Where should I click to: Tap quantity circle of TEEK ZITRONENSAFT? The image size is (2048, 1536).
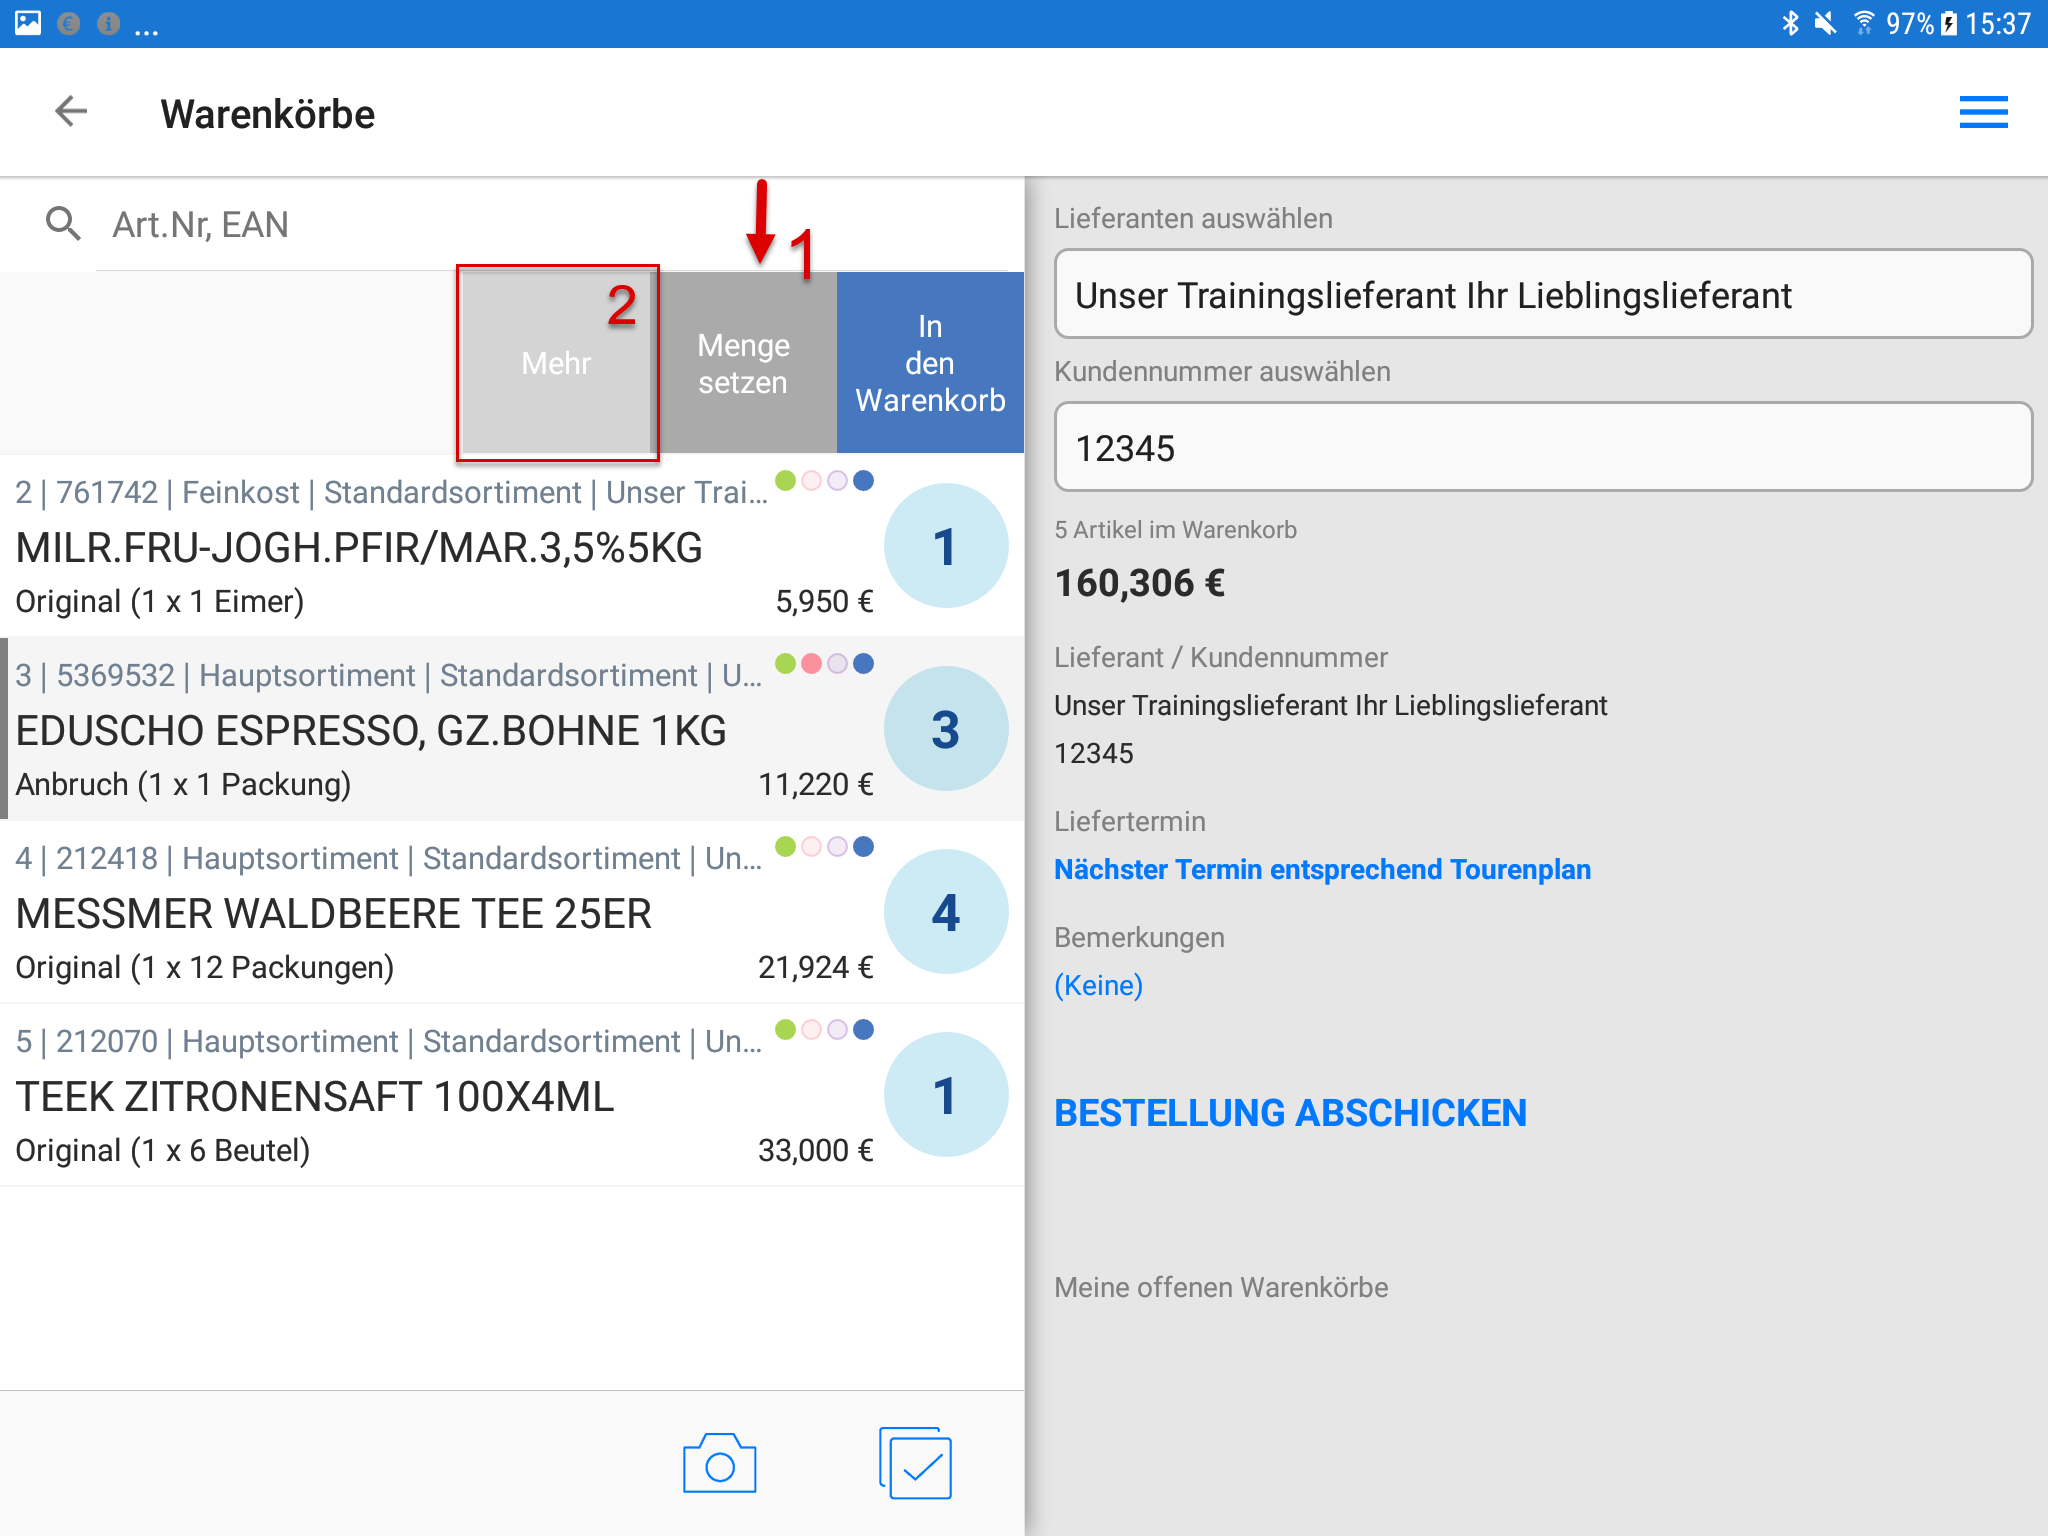point(945,1095)
